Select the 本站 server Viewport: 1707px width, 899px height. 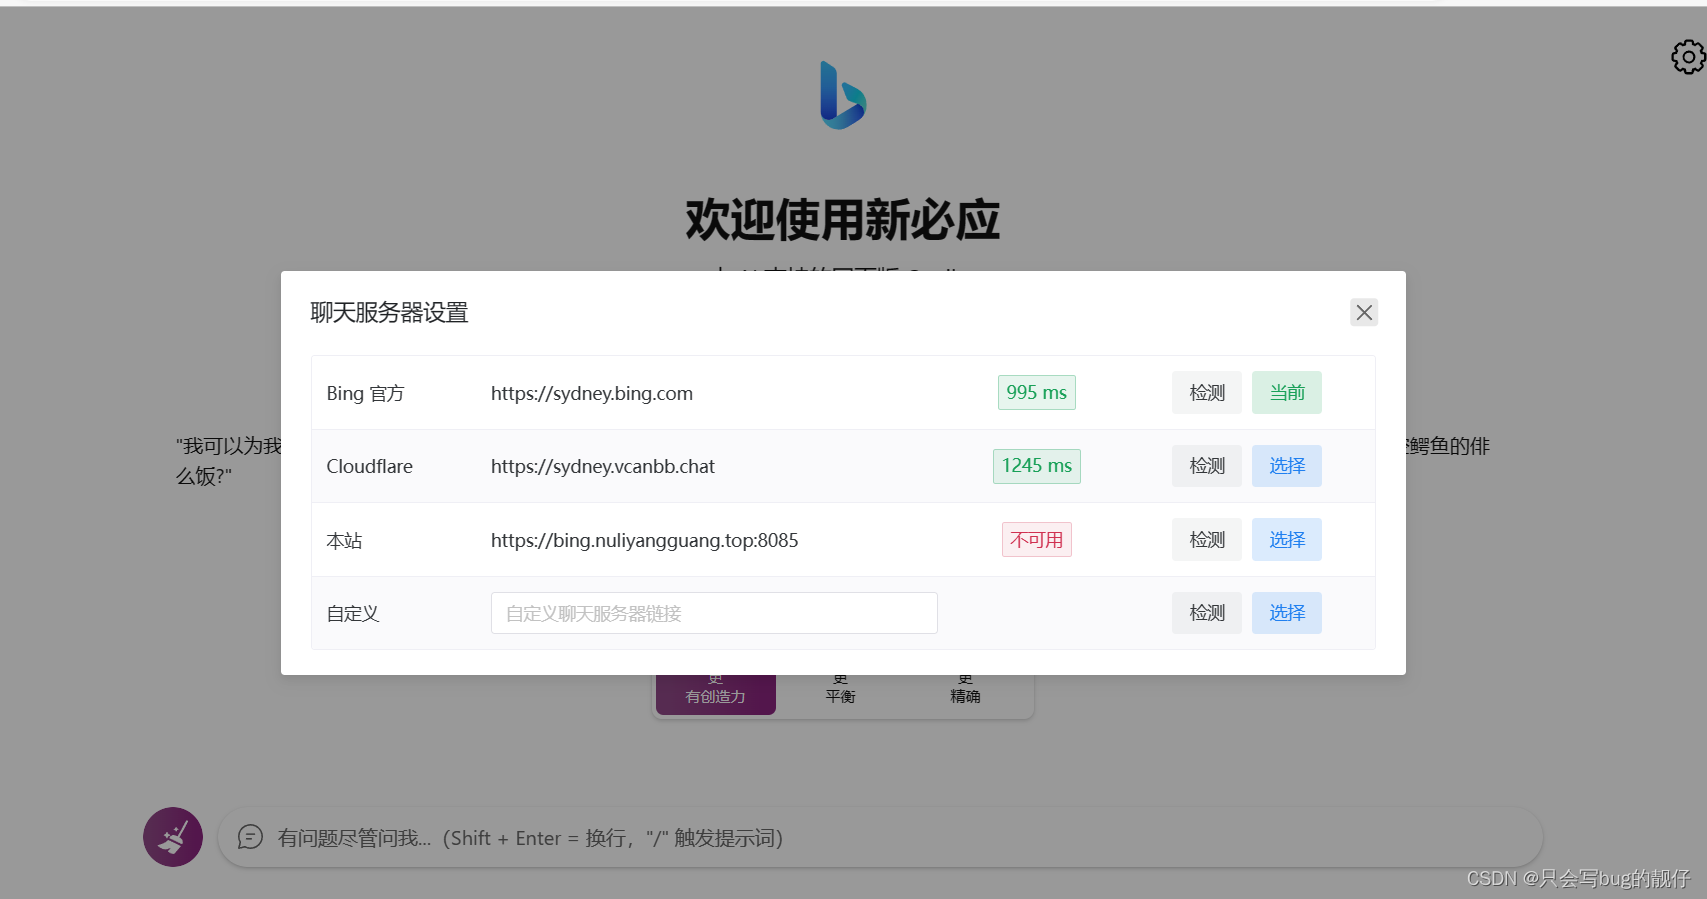pos(1287,540)
